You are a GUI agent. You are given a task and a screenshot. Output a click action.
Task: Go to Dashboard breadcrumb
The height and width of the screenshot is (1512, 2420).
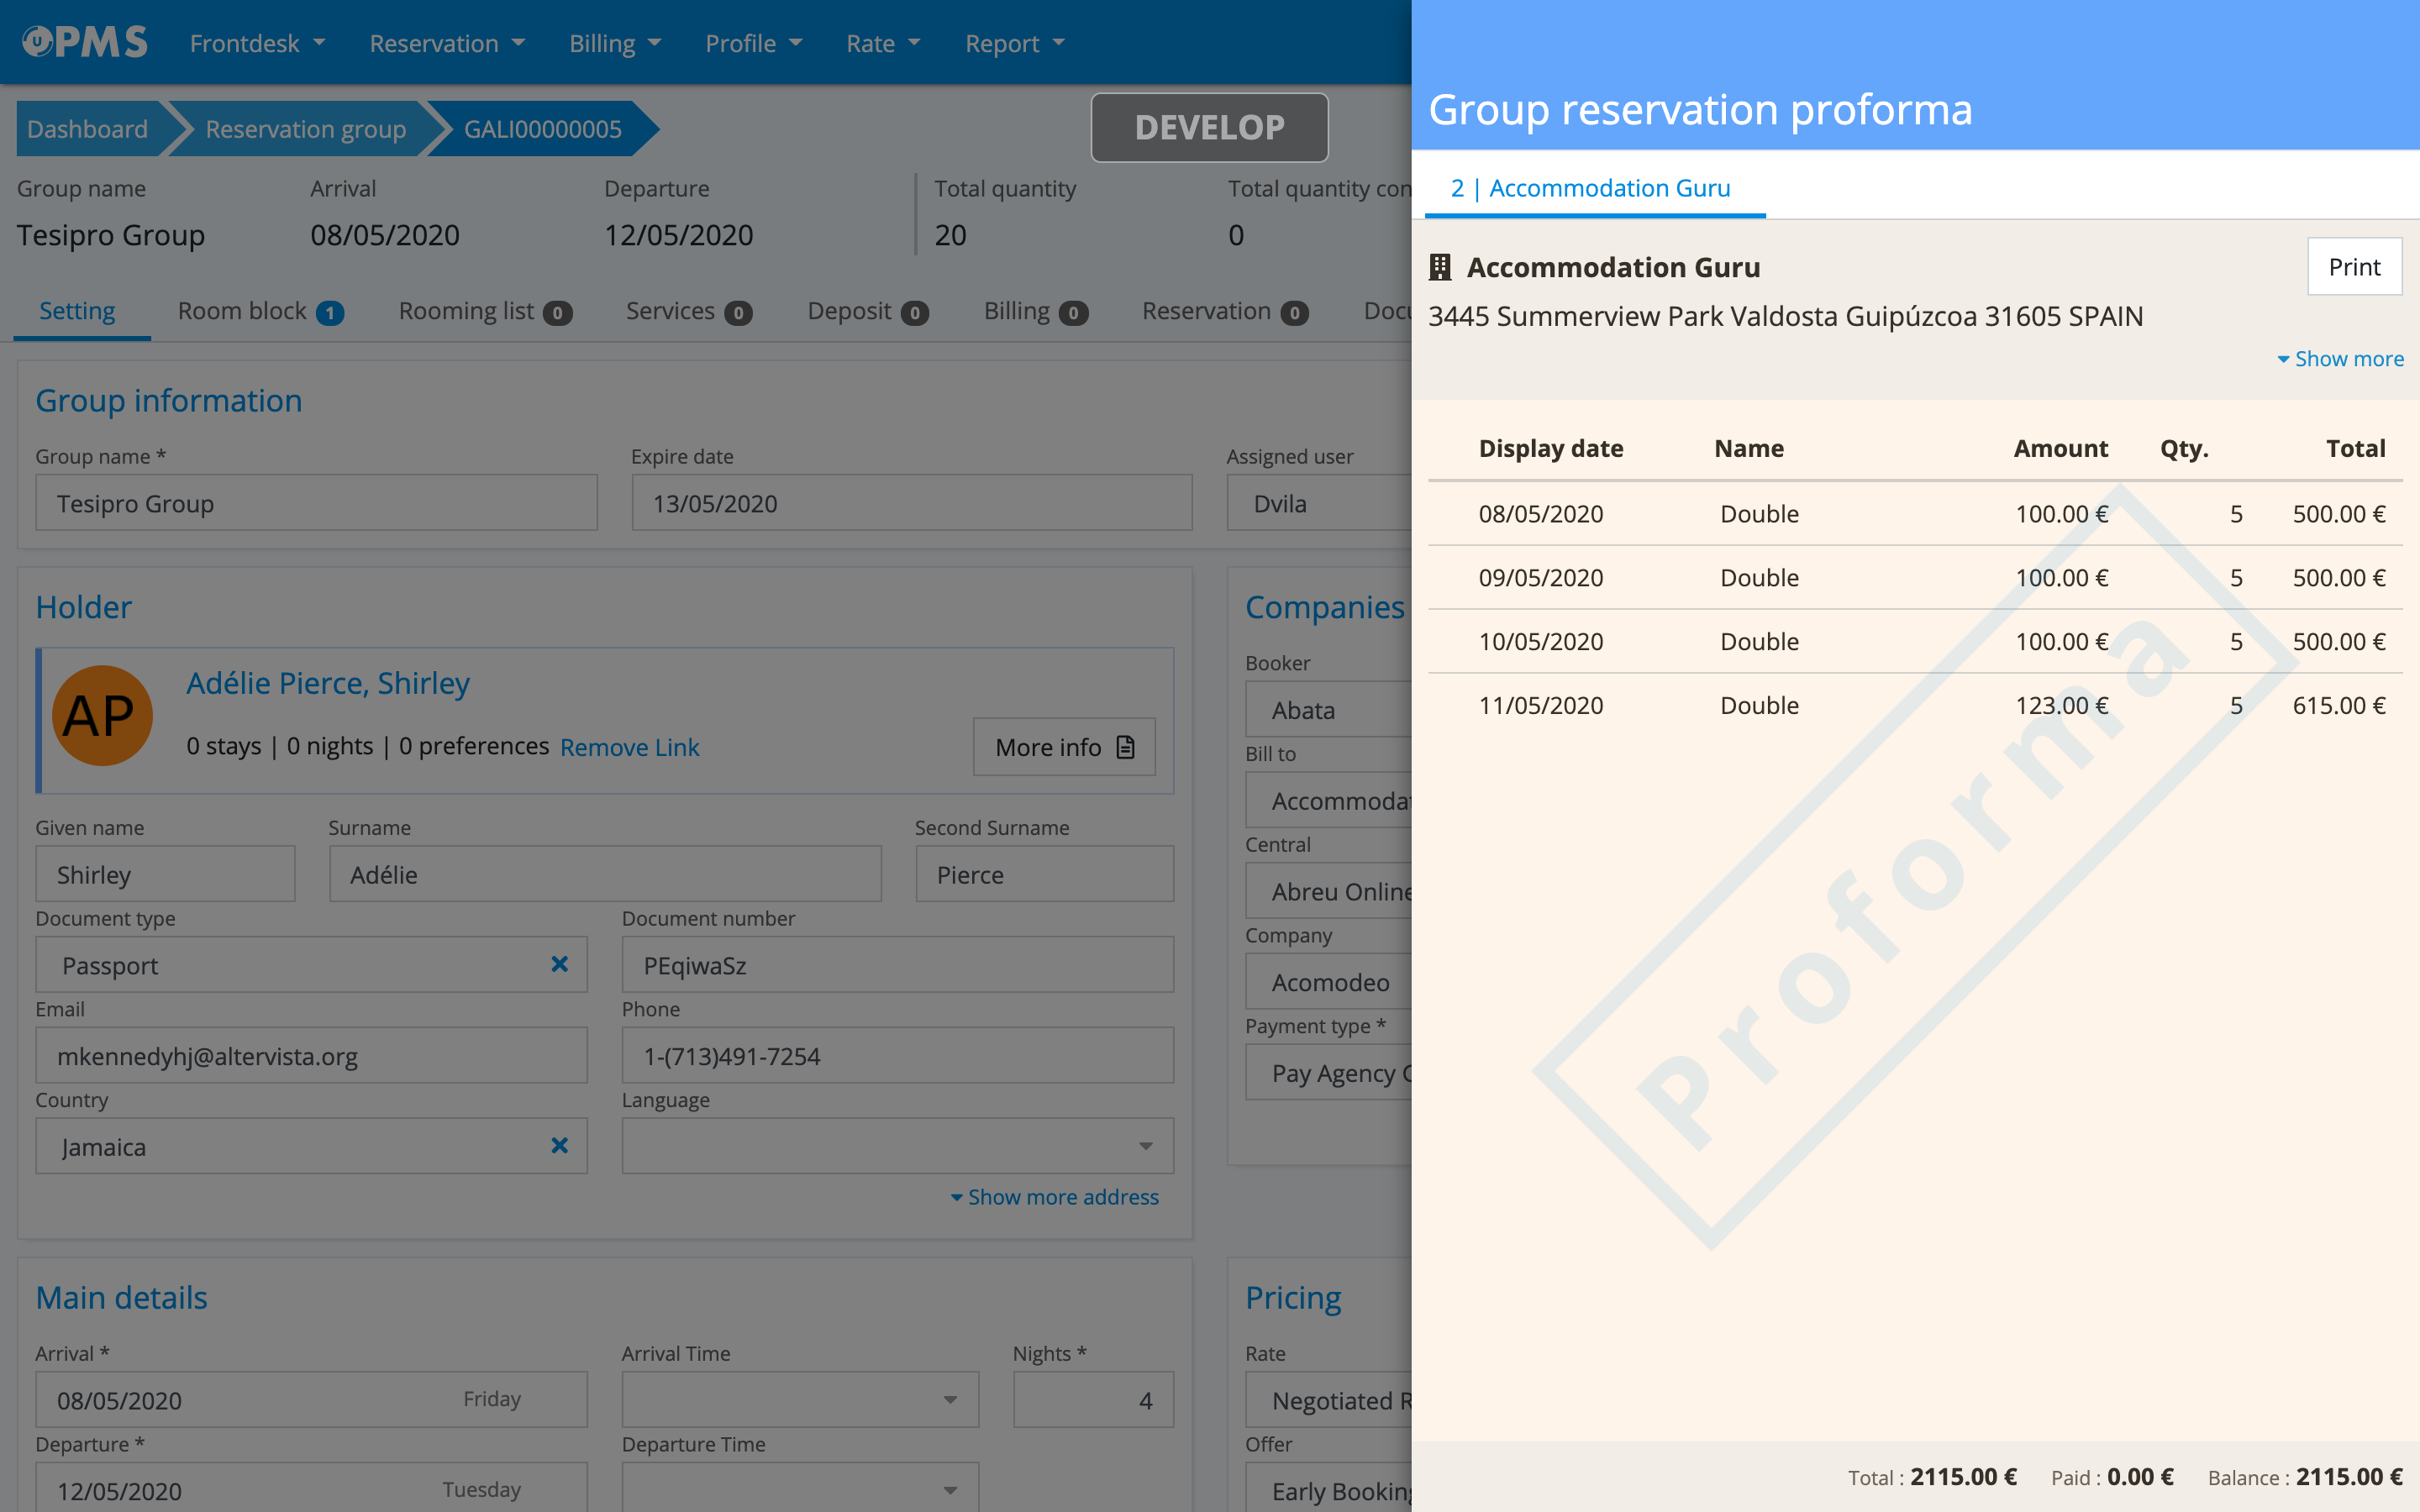point(87,129)
